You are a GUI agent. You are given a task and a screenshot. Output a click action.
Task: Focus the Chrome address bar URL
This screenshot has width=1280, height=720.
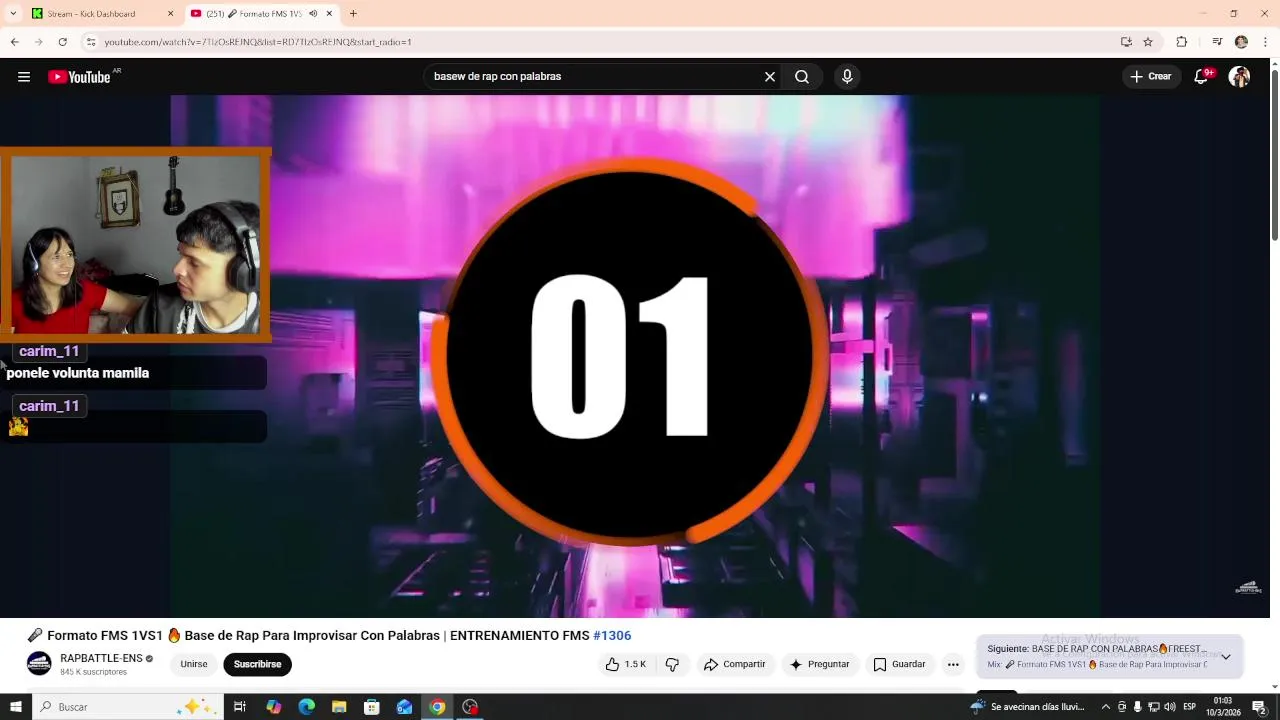pyautogui.click(x=258, y=42)
